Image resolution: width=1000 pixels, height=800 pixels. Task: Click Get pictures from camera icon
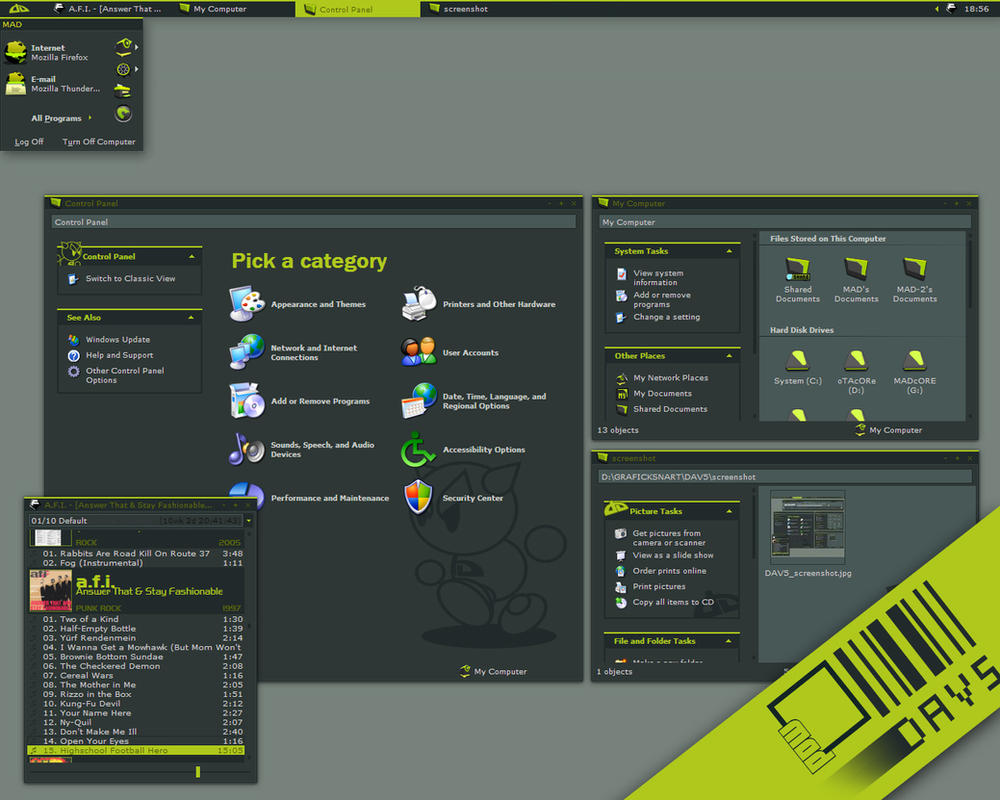click(x=621, y=533)
